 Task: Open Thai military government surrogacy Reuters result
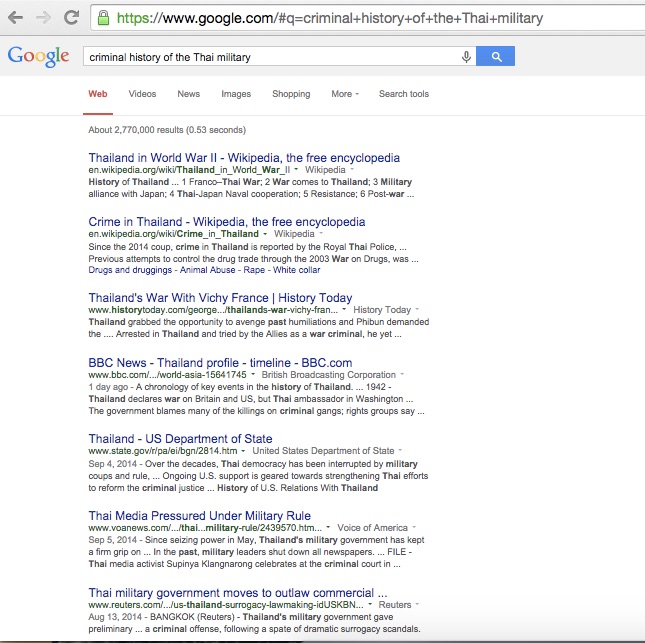coord(238,593)
